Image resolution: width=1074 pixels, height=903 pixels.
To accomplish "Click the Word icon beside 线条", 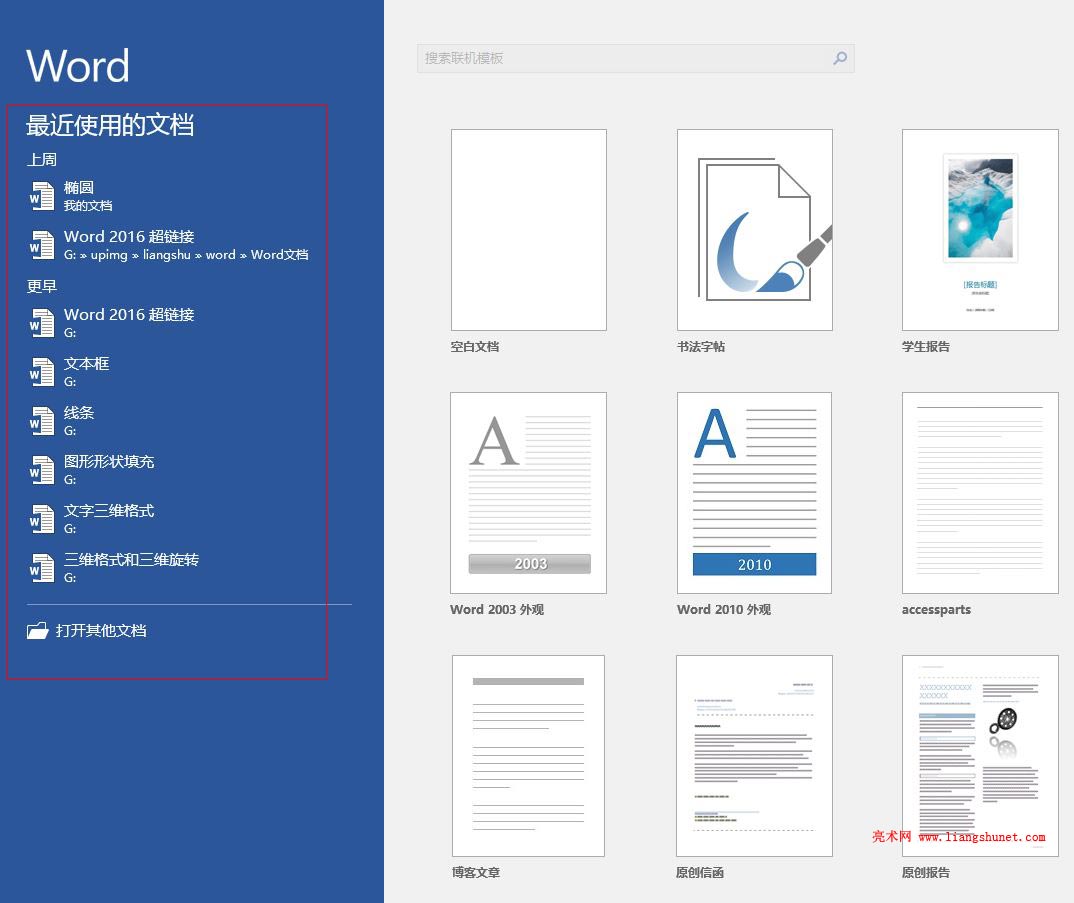I will pos(42,421).
